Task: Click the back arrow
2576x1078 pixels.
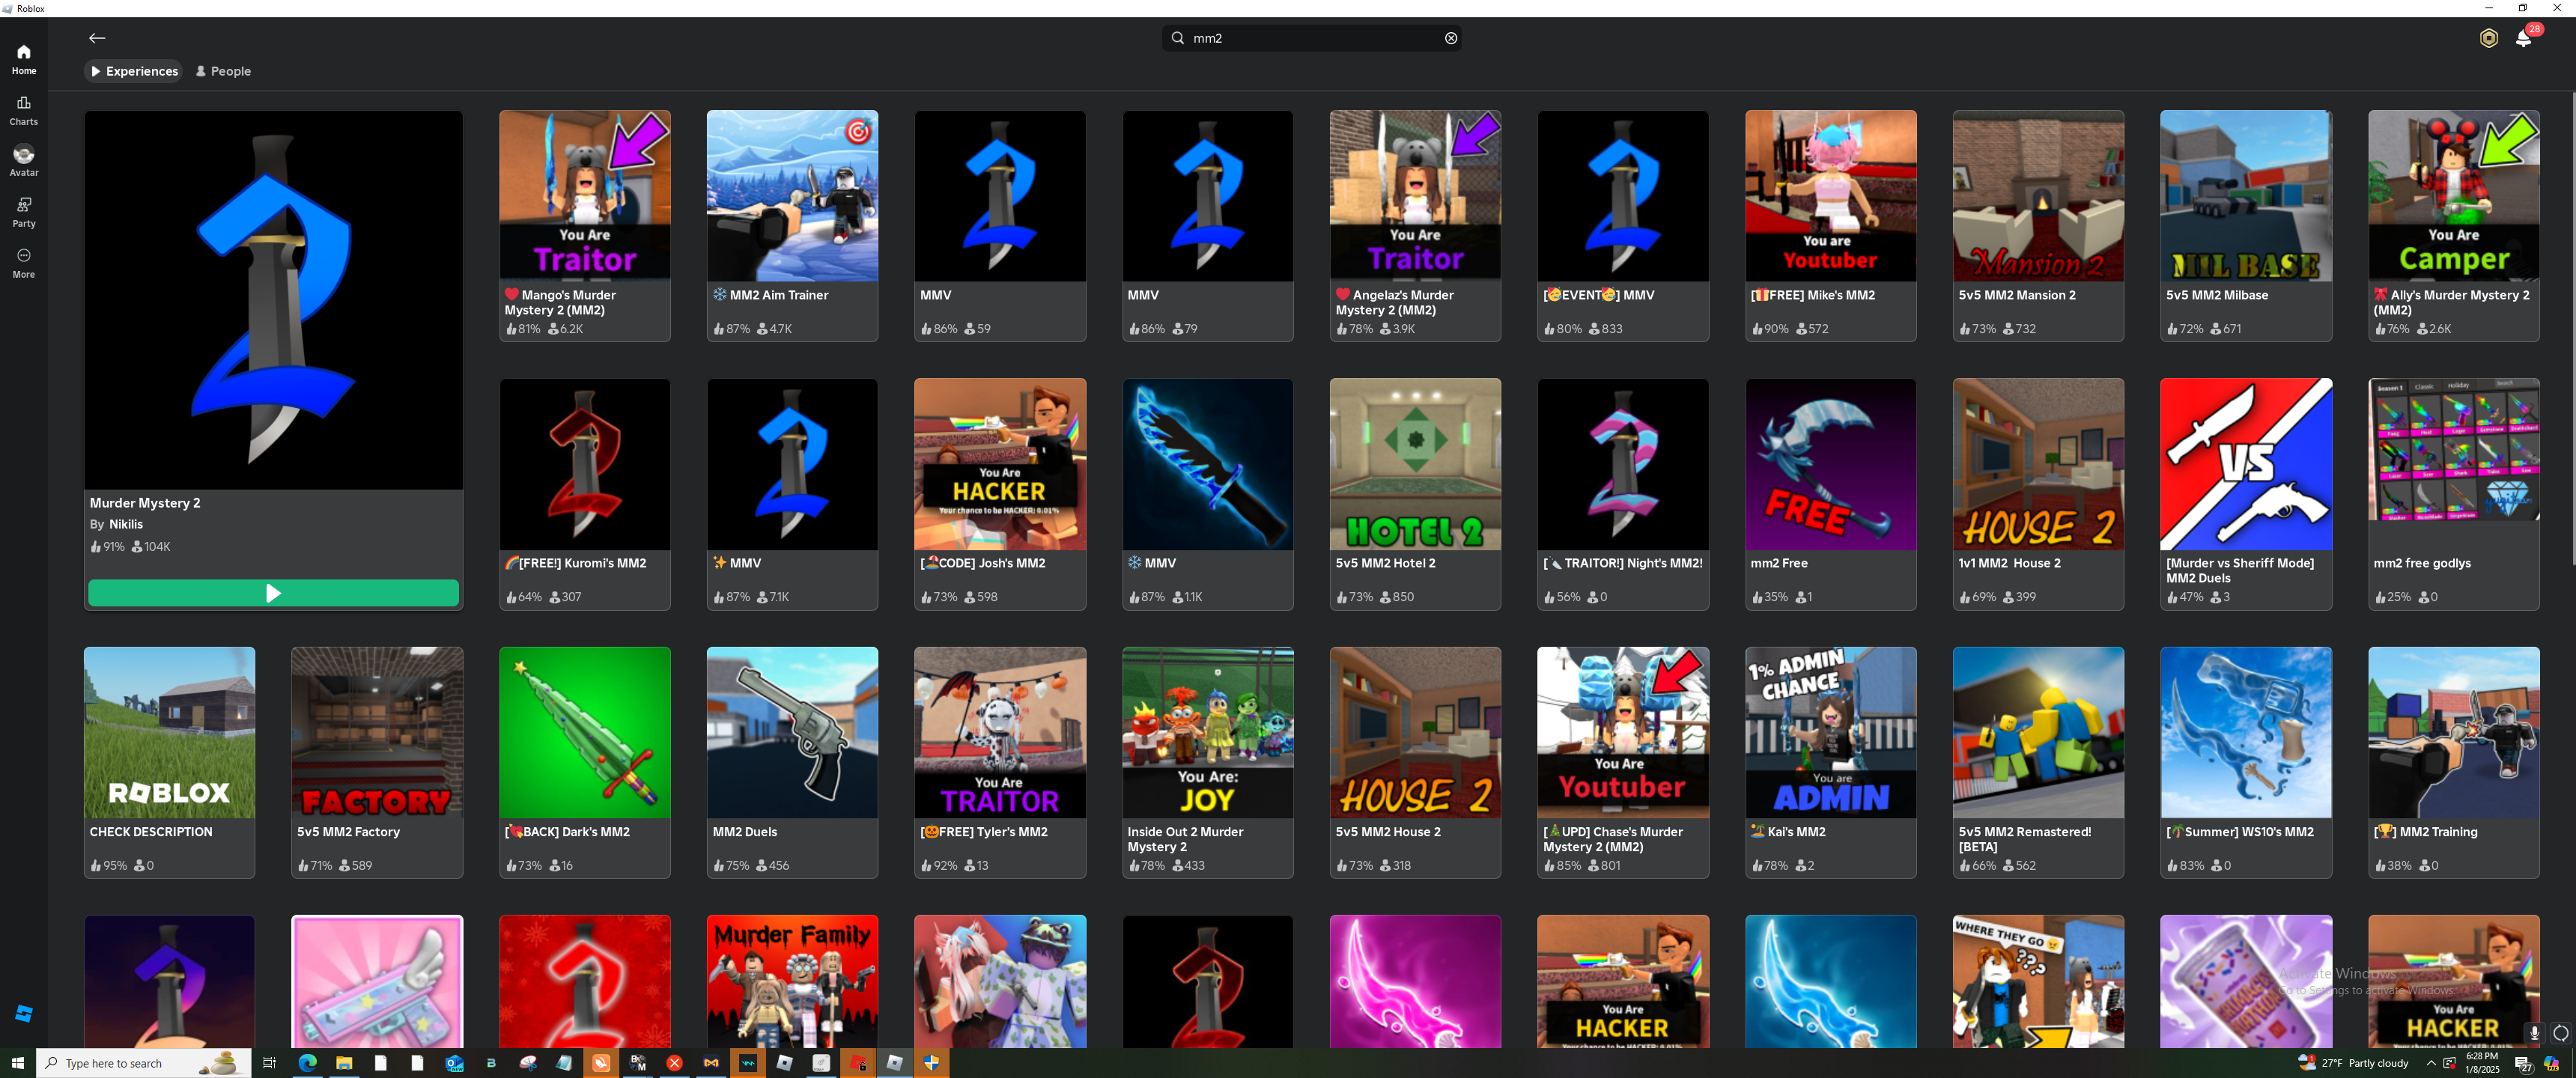Action: 97,38
